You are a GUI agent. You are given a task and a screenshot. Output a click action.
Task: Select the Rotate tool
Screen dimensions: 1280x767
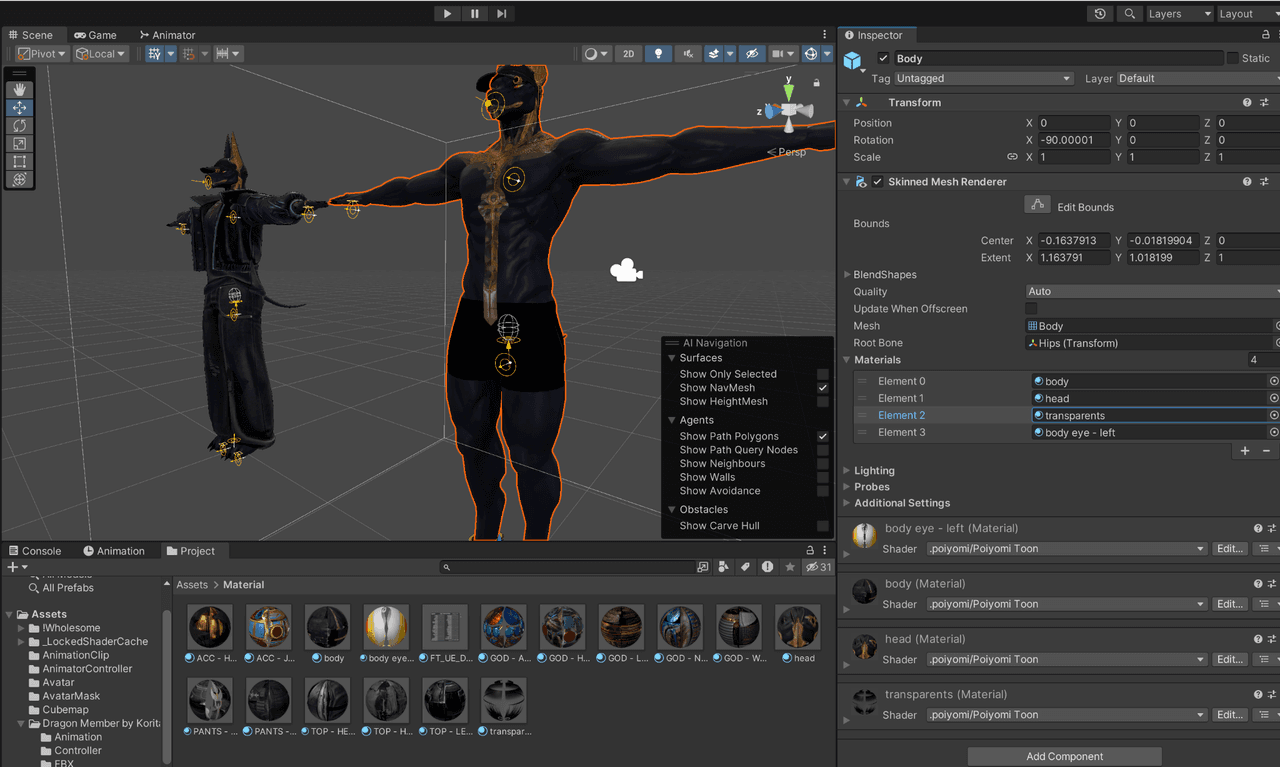click(19, 126)
